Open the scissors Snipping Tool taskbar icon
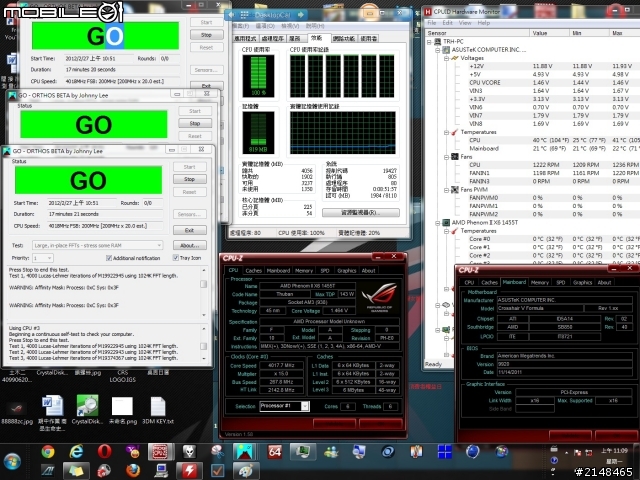Screen dimensions: 640x480 [218, 452]
